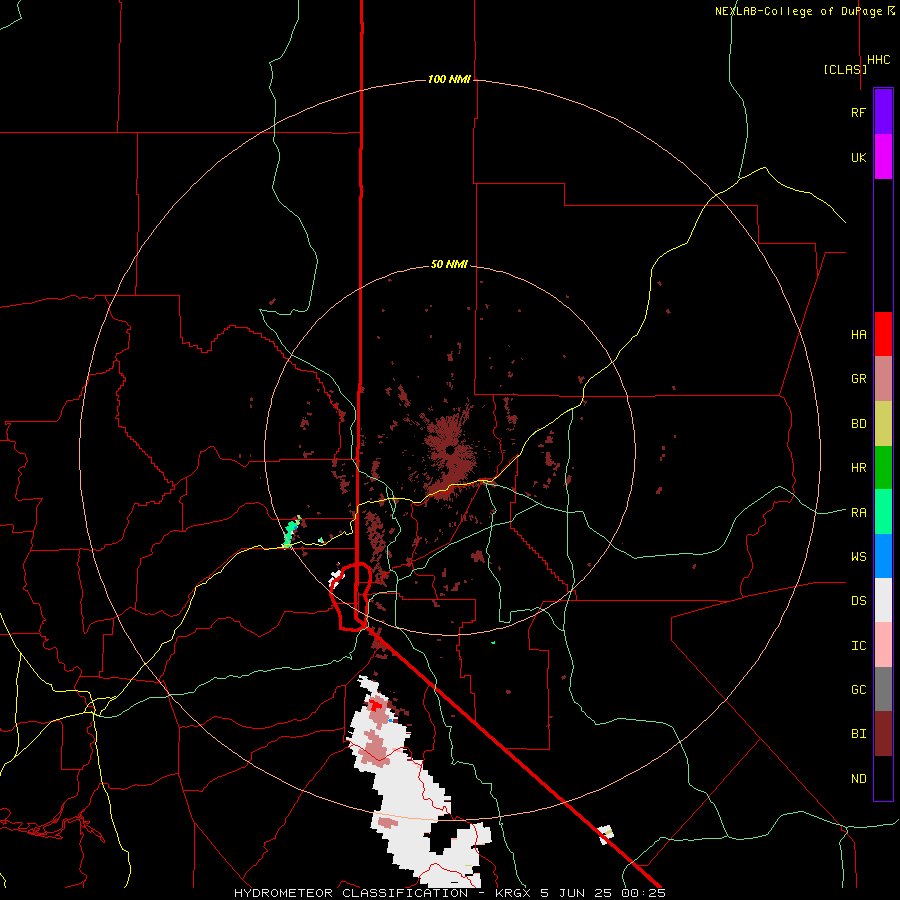Click the radar site center cone
900x900 pixels.
[x=451, y=451]
